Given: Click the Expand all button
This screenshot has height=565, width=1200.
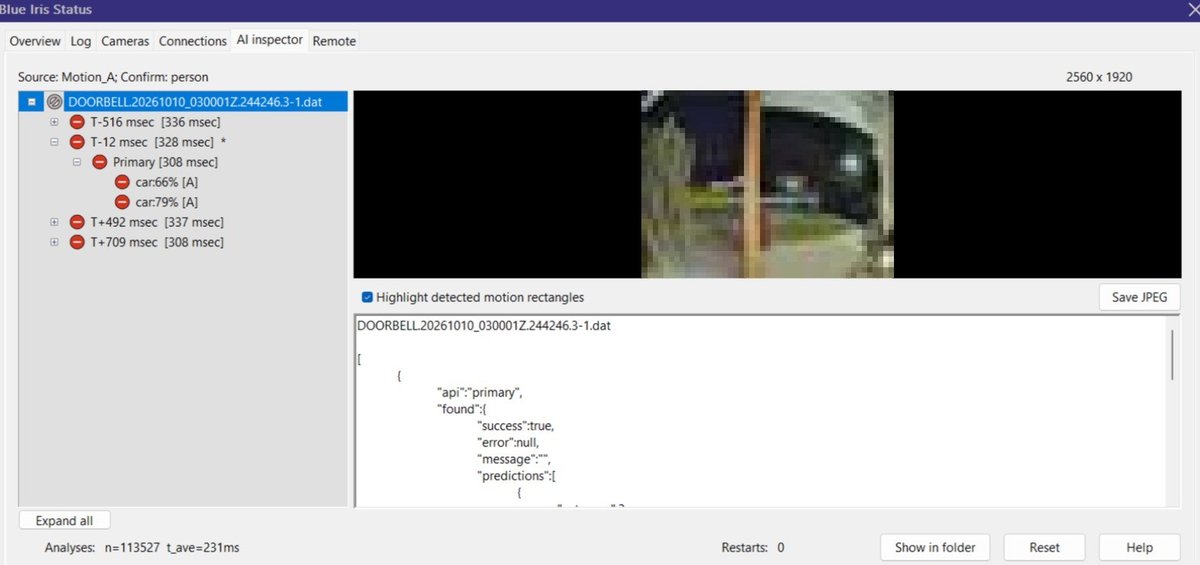Looking at the screenshot, I should [64, 521].
